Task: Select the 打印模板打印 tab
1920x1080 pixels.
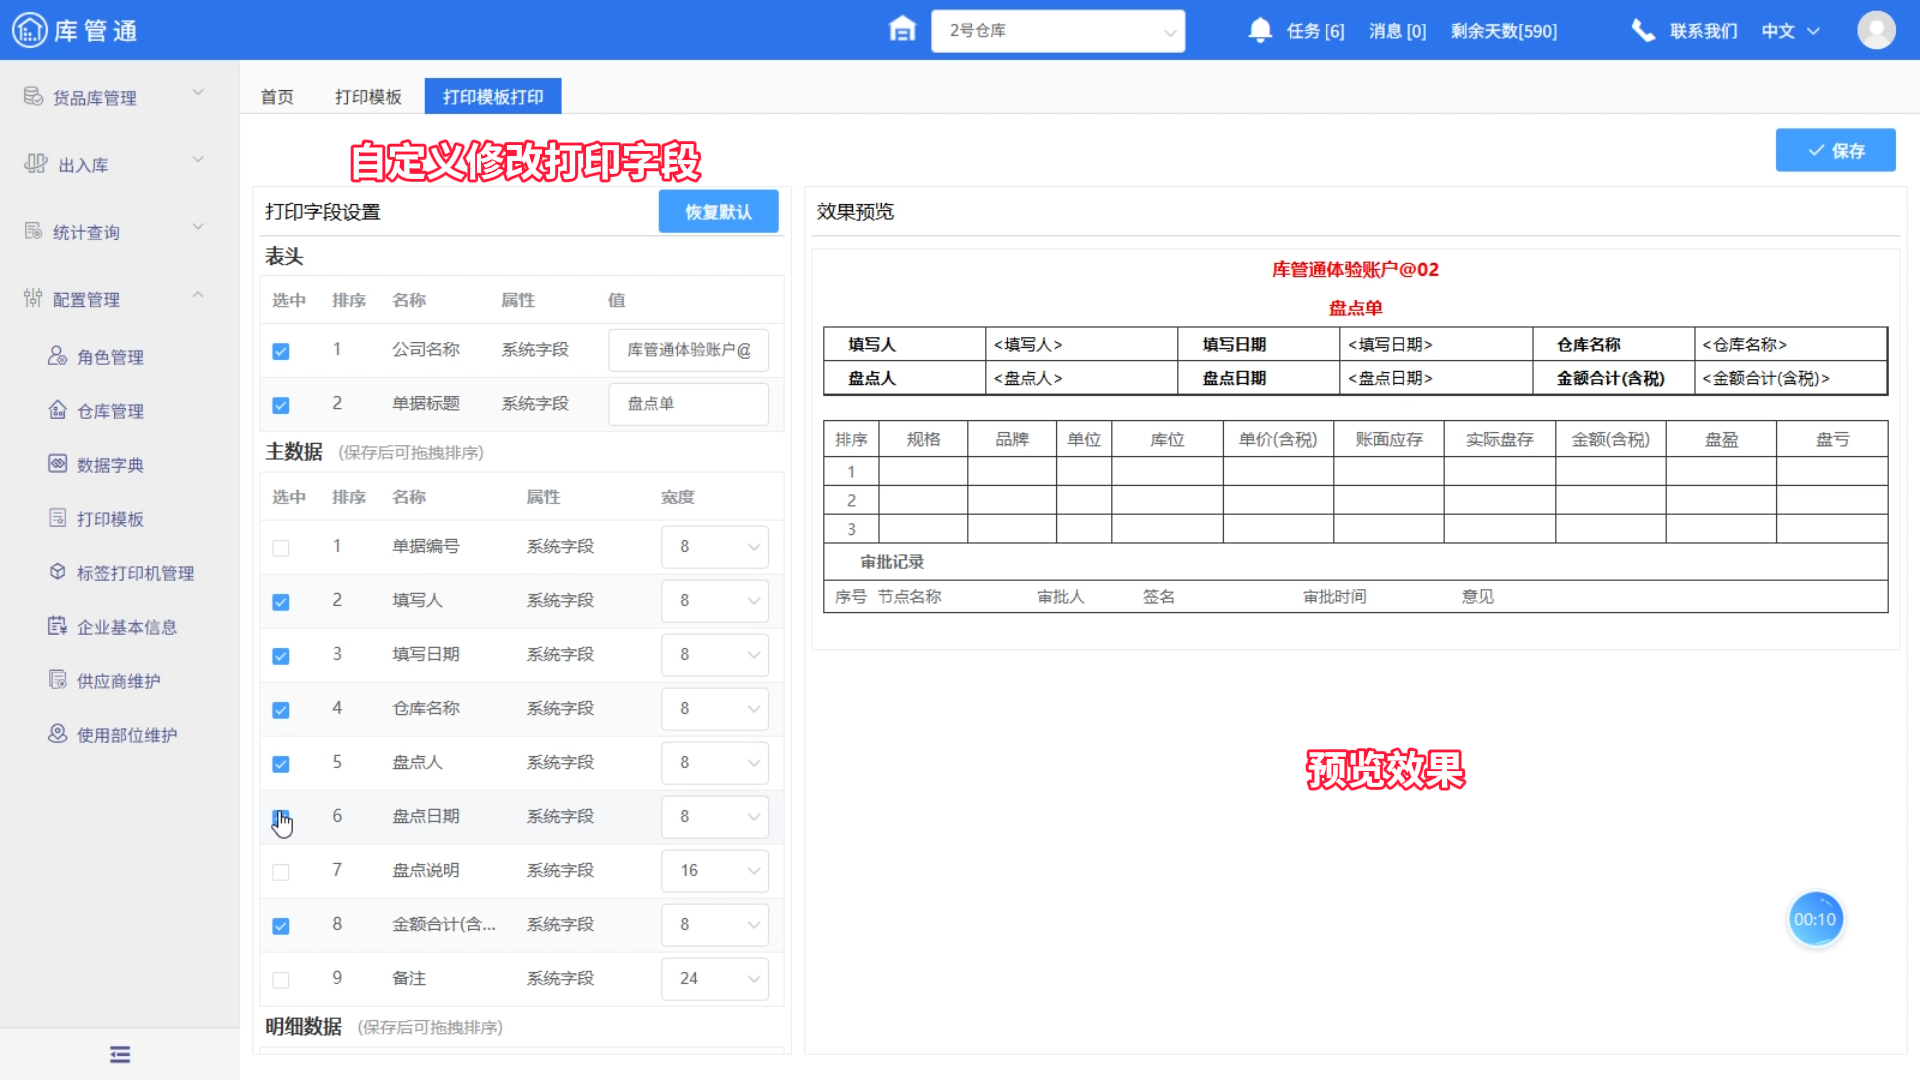Action: pos(493,96)
